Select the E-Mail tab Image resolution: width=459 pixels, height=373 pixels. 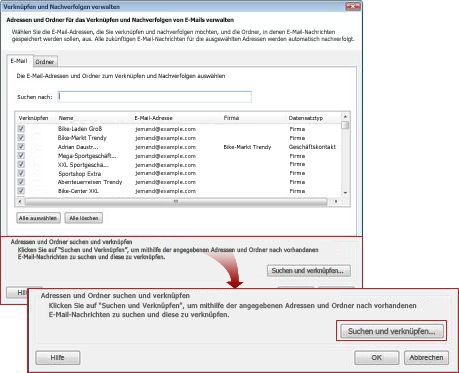(x=19, y=61)
